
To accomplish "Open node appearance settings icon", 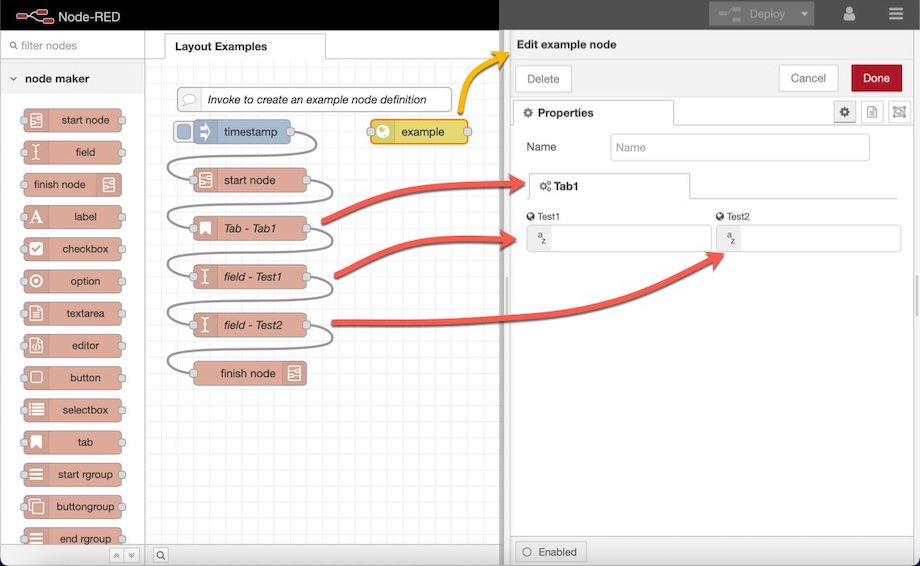I will 899,112.
